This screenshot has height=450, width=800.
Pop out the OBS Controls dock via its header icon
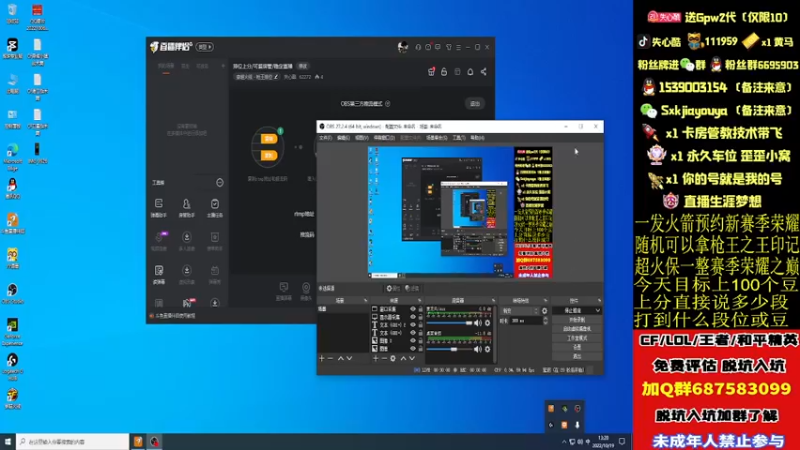[x=599, y=301]
